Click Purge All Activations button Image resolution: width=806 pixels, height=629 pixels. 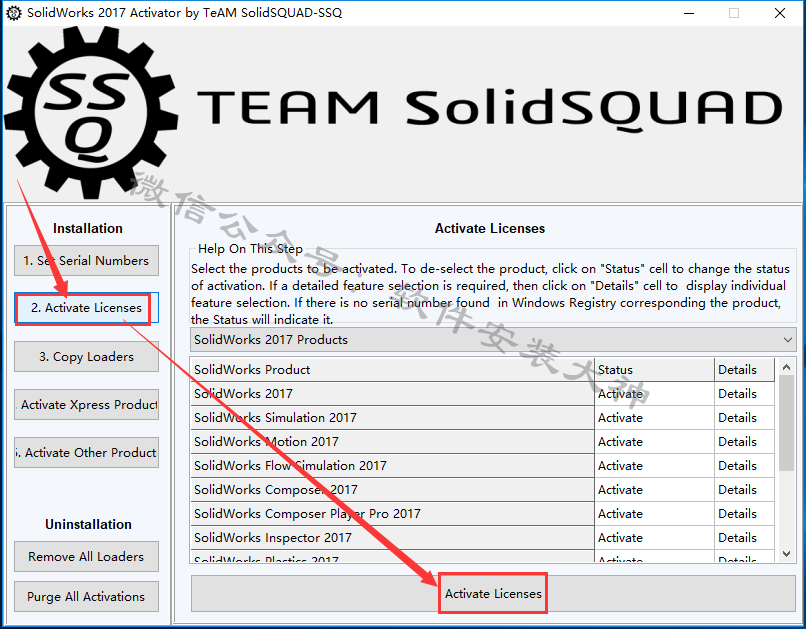86,597
